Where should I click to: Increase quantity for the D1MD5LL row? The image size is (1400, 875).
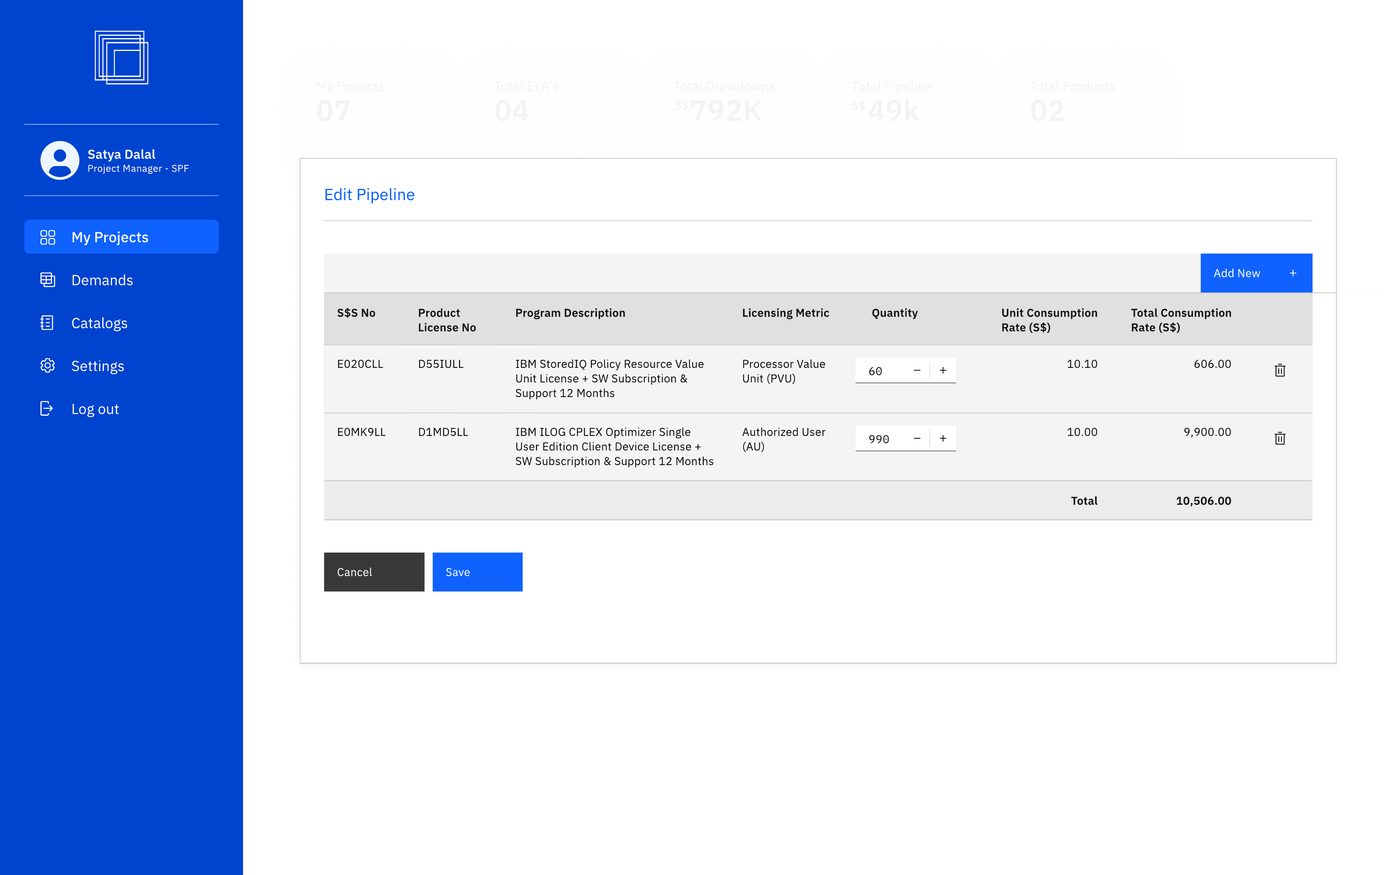pos(943,438)
